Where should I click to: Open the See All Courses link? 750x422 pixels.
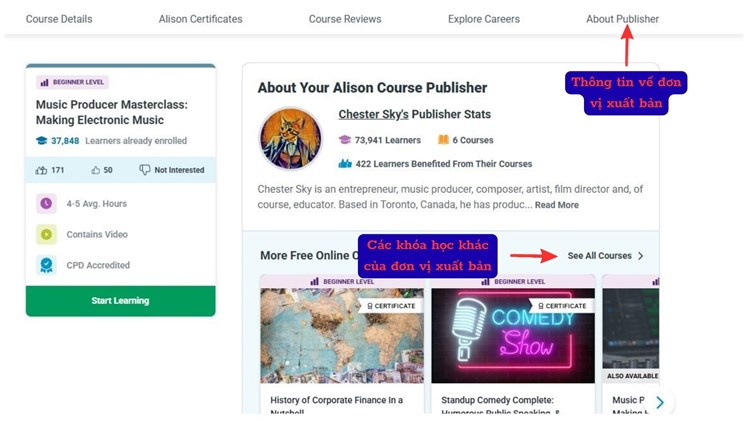tap(605, 255)
